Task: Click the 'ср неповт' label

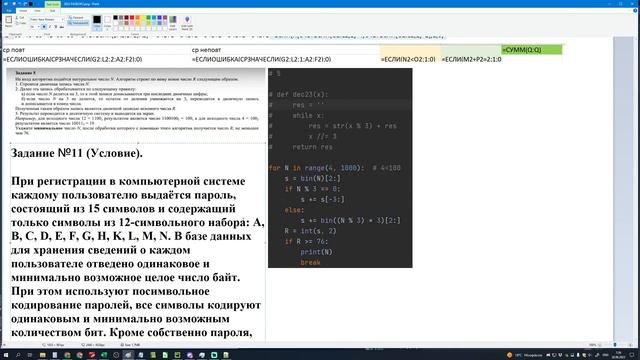Action: (206, 50)
